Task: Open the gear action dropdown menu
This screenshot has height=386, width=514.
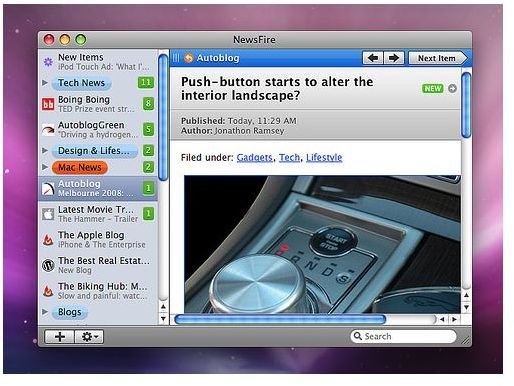Action: coord(89,337)
